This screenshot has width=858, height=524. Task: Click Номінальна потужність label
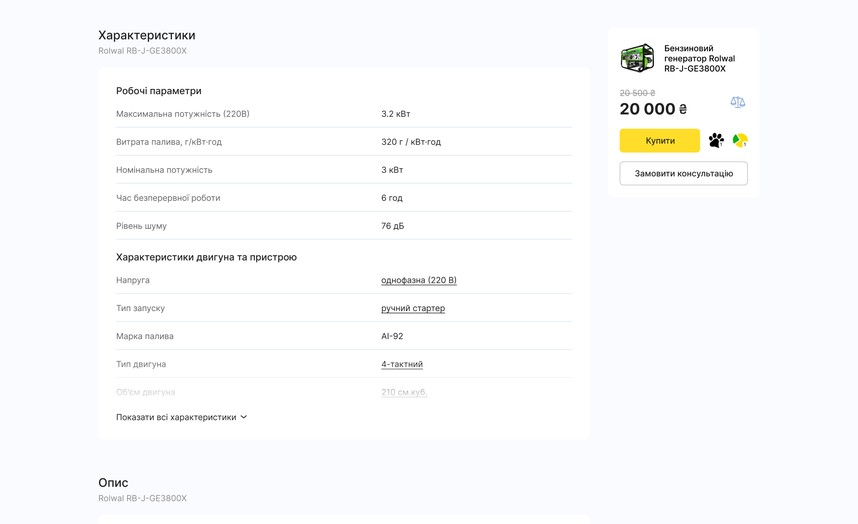coord(164,170)
